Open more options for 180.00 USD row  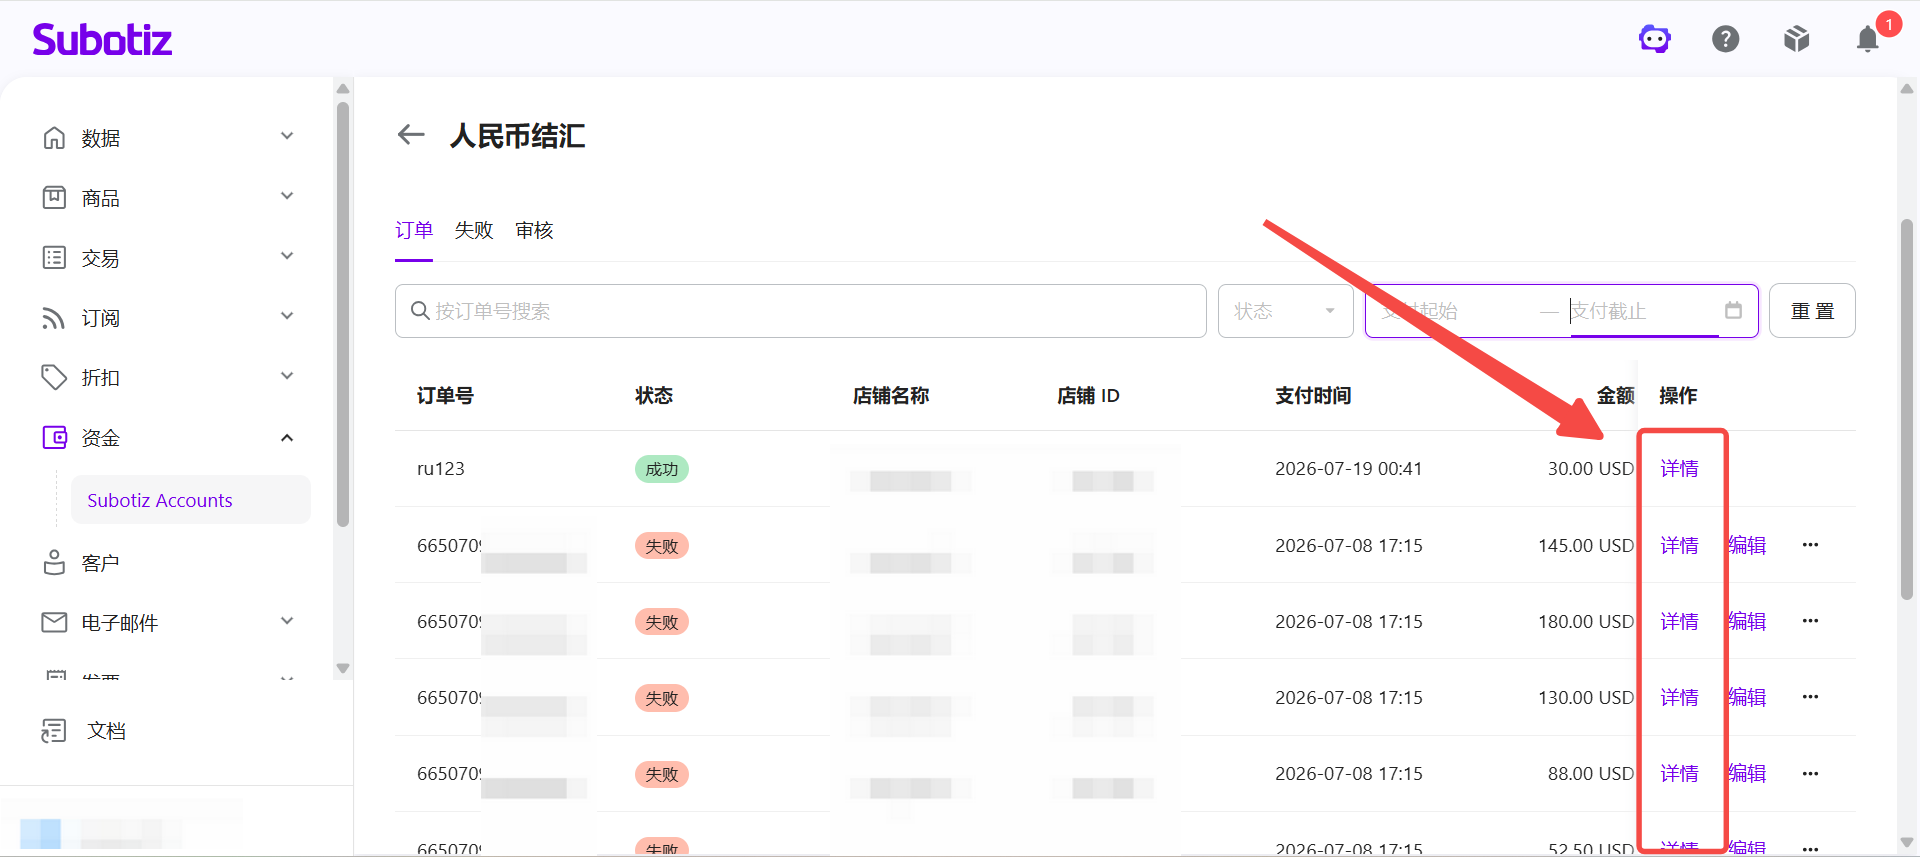click(x=1810, y=621)
